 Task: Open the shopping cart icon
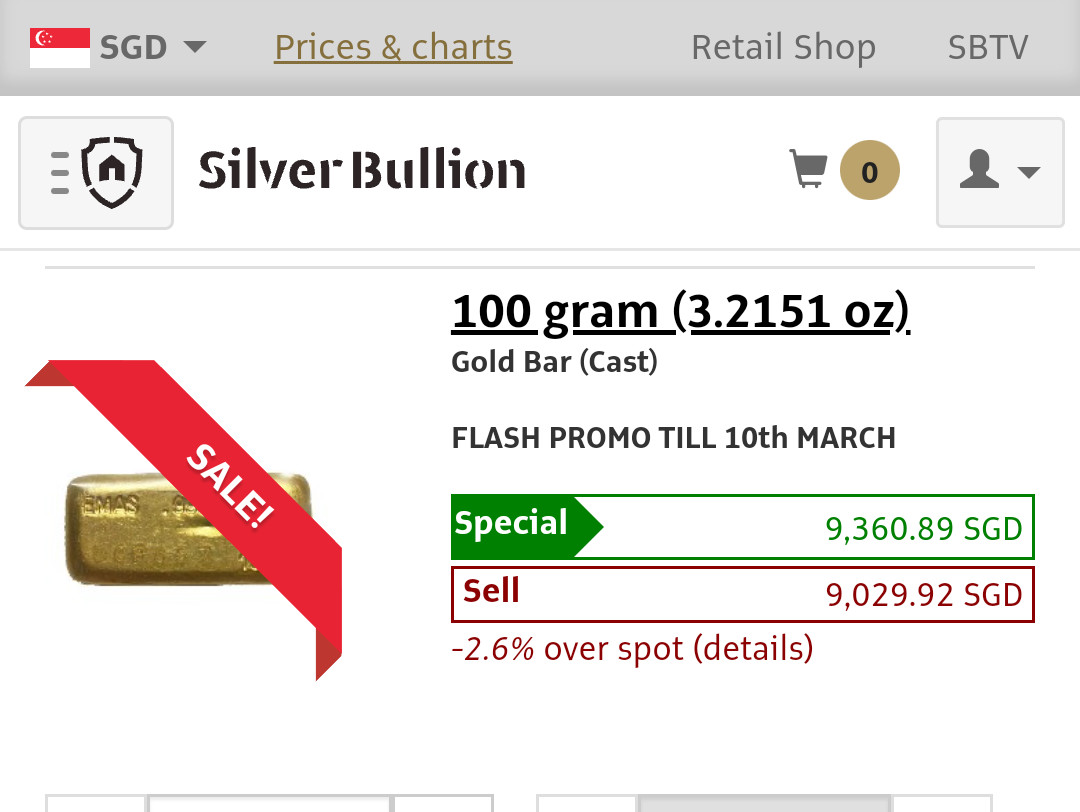tap(809, 170)
